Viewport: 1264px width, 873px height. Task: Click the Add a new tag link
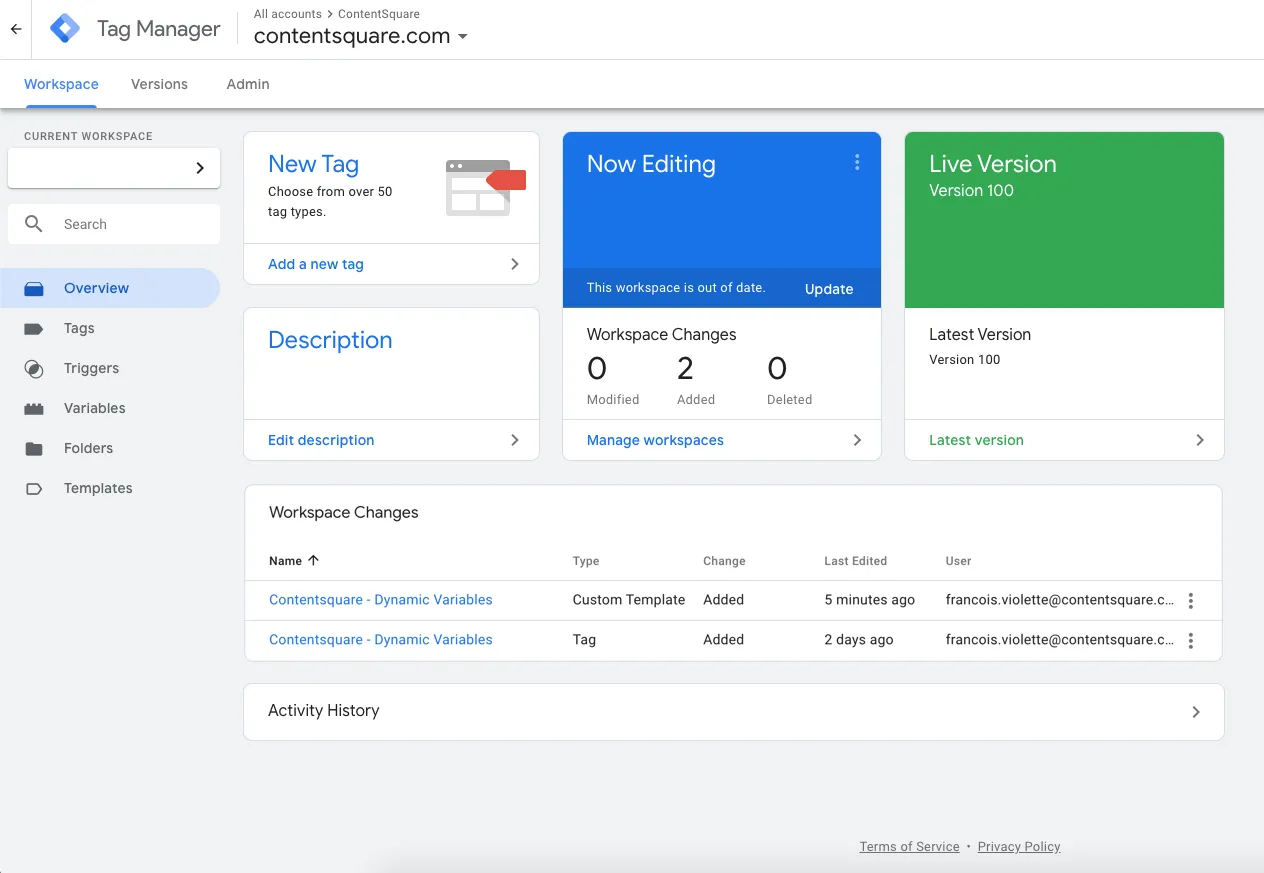316,264
